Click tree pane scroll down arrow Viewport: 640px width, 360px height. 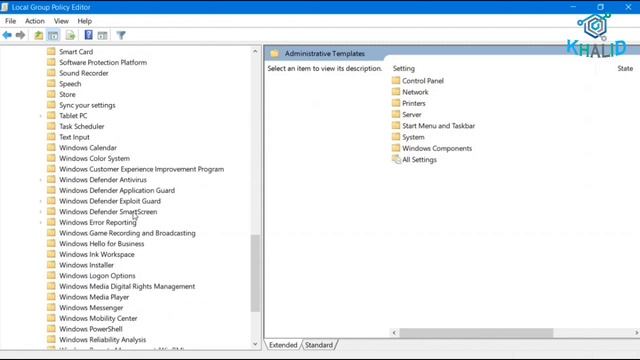[255, 344]
